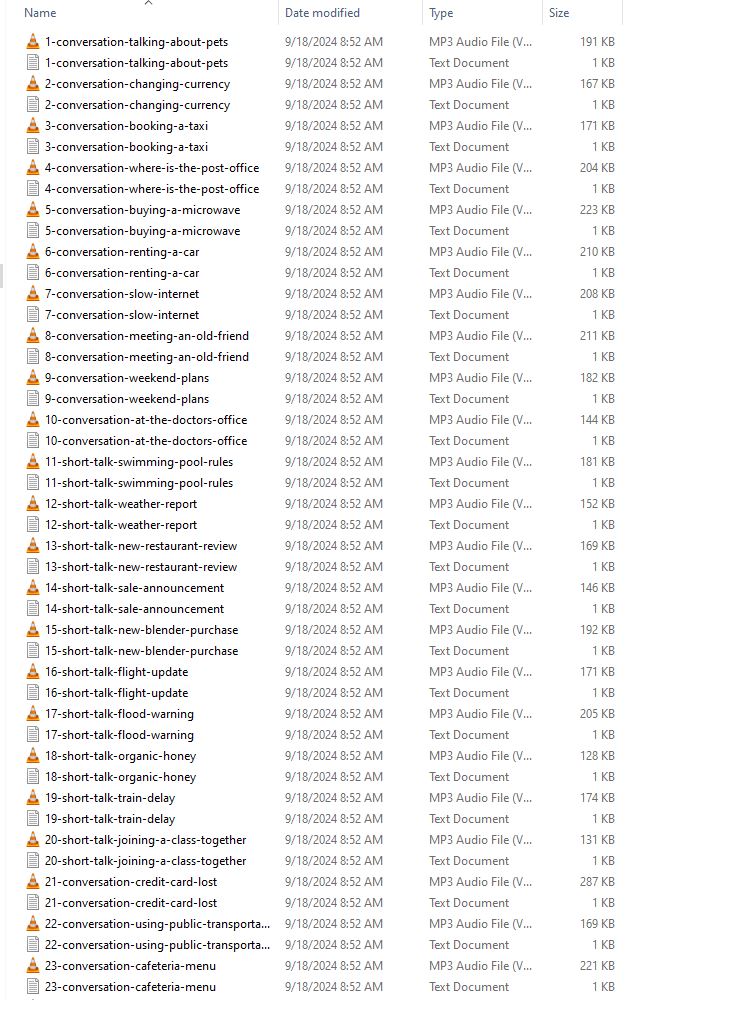Select the 9-conversation-weekend-plans text document name
Image resolution: width=752 pixels, height=1017 pixels.
tap(126, 399)
